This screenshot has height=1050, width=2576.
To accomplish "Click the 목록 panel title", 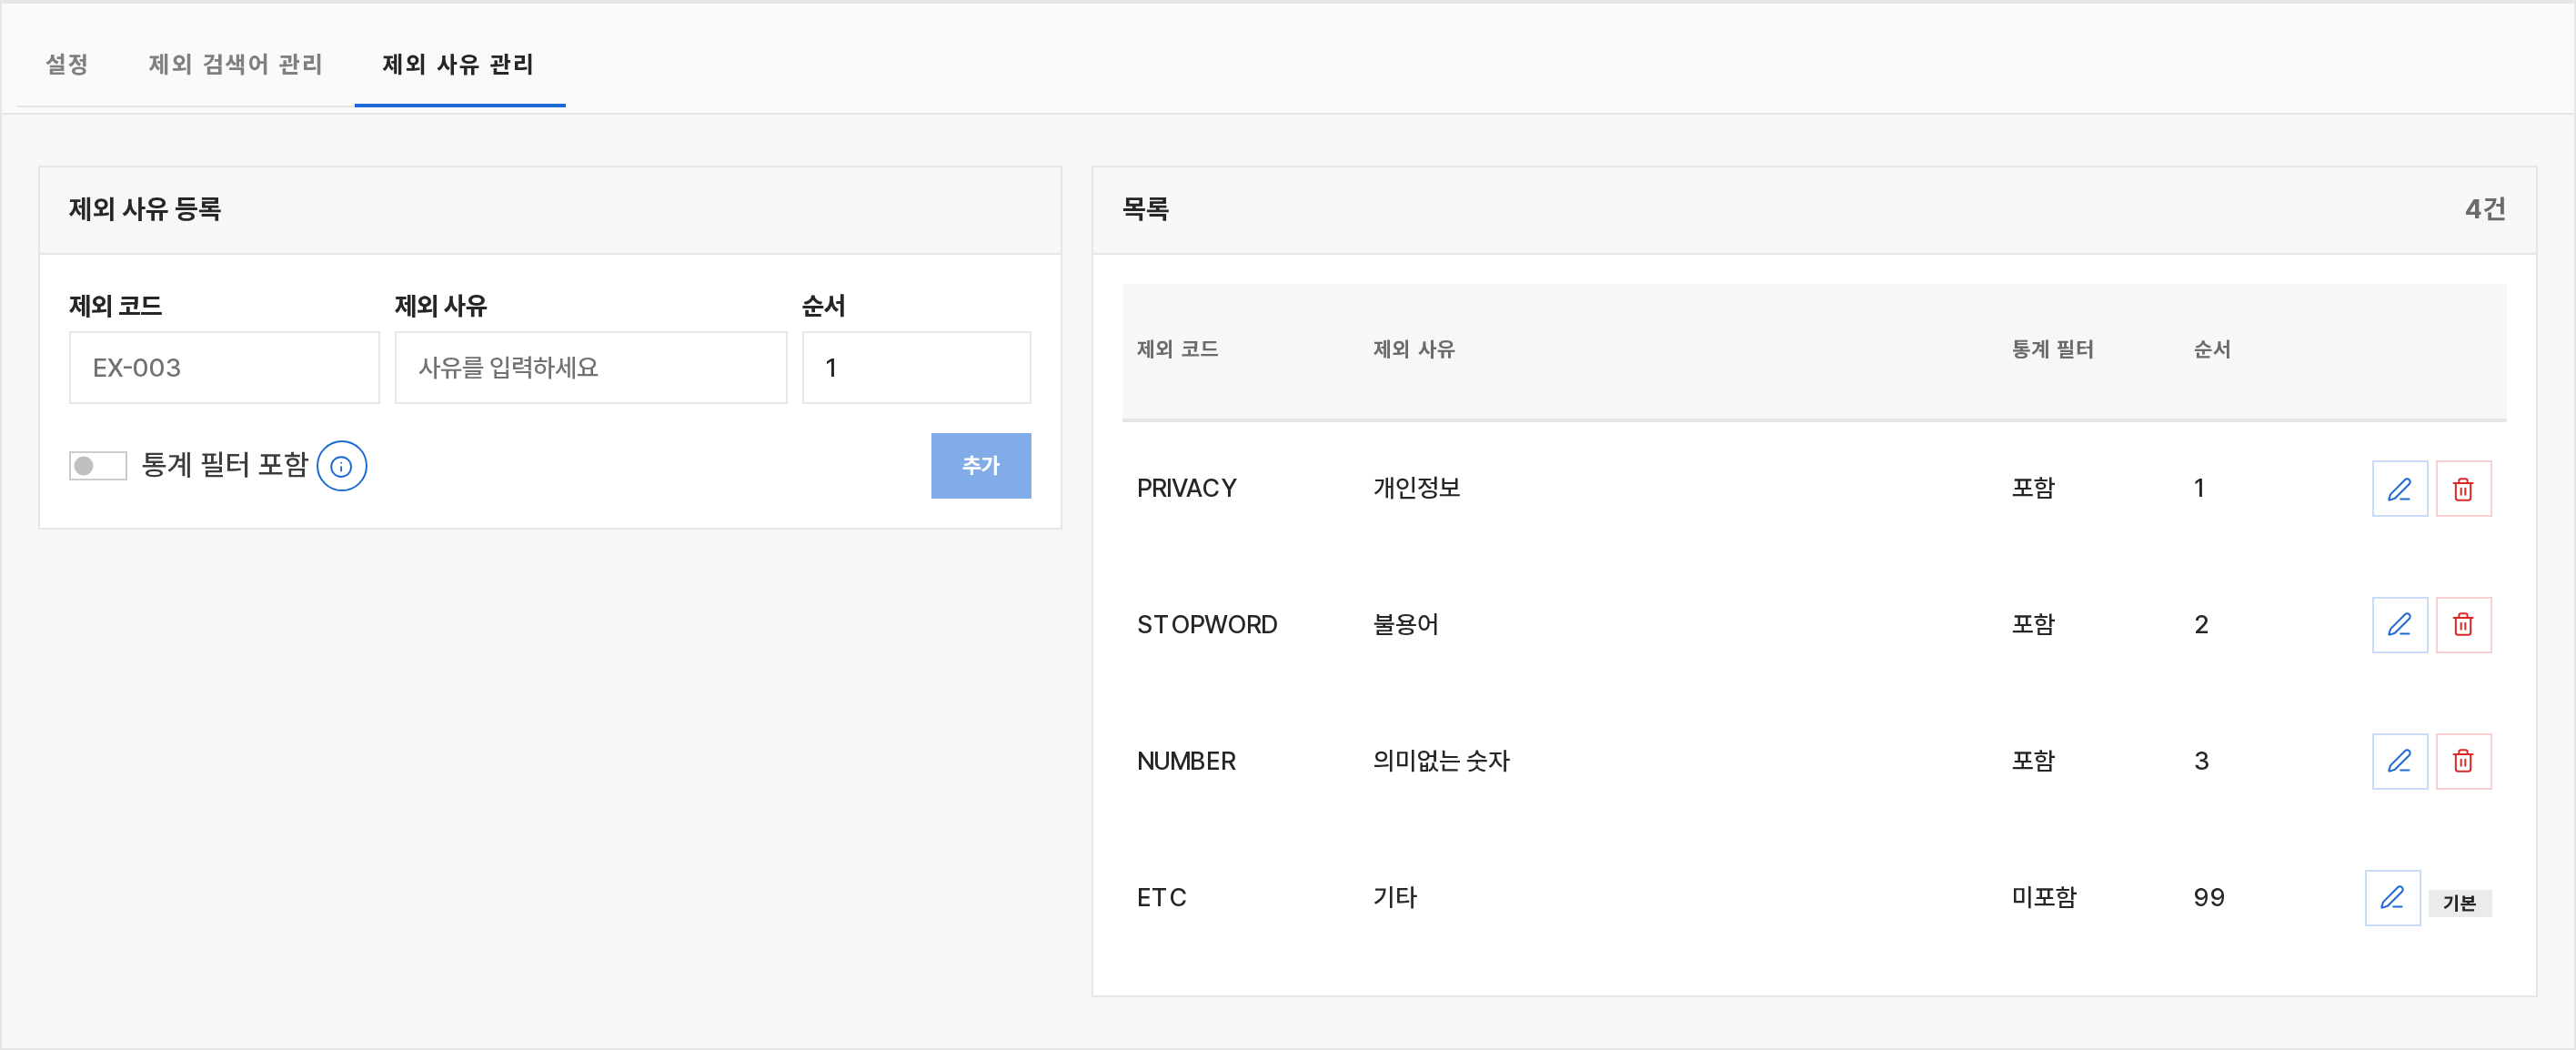I will point(1145,209).
